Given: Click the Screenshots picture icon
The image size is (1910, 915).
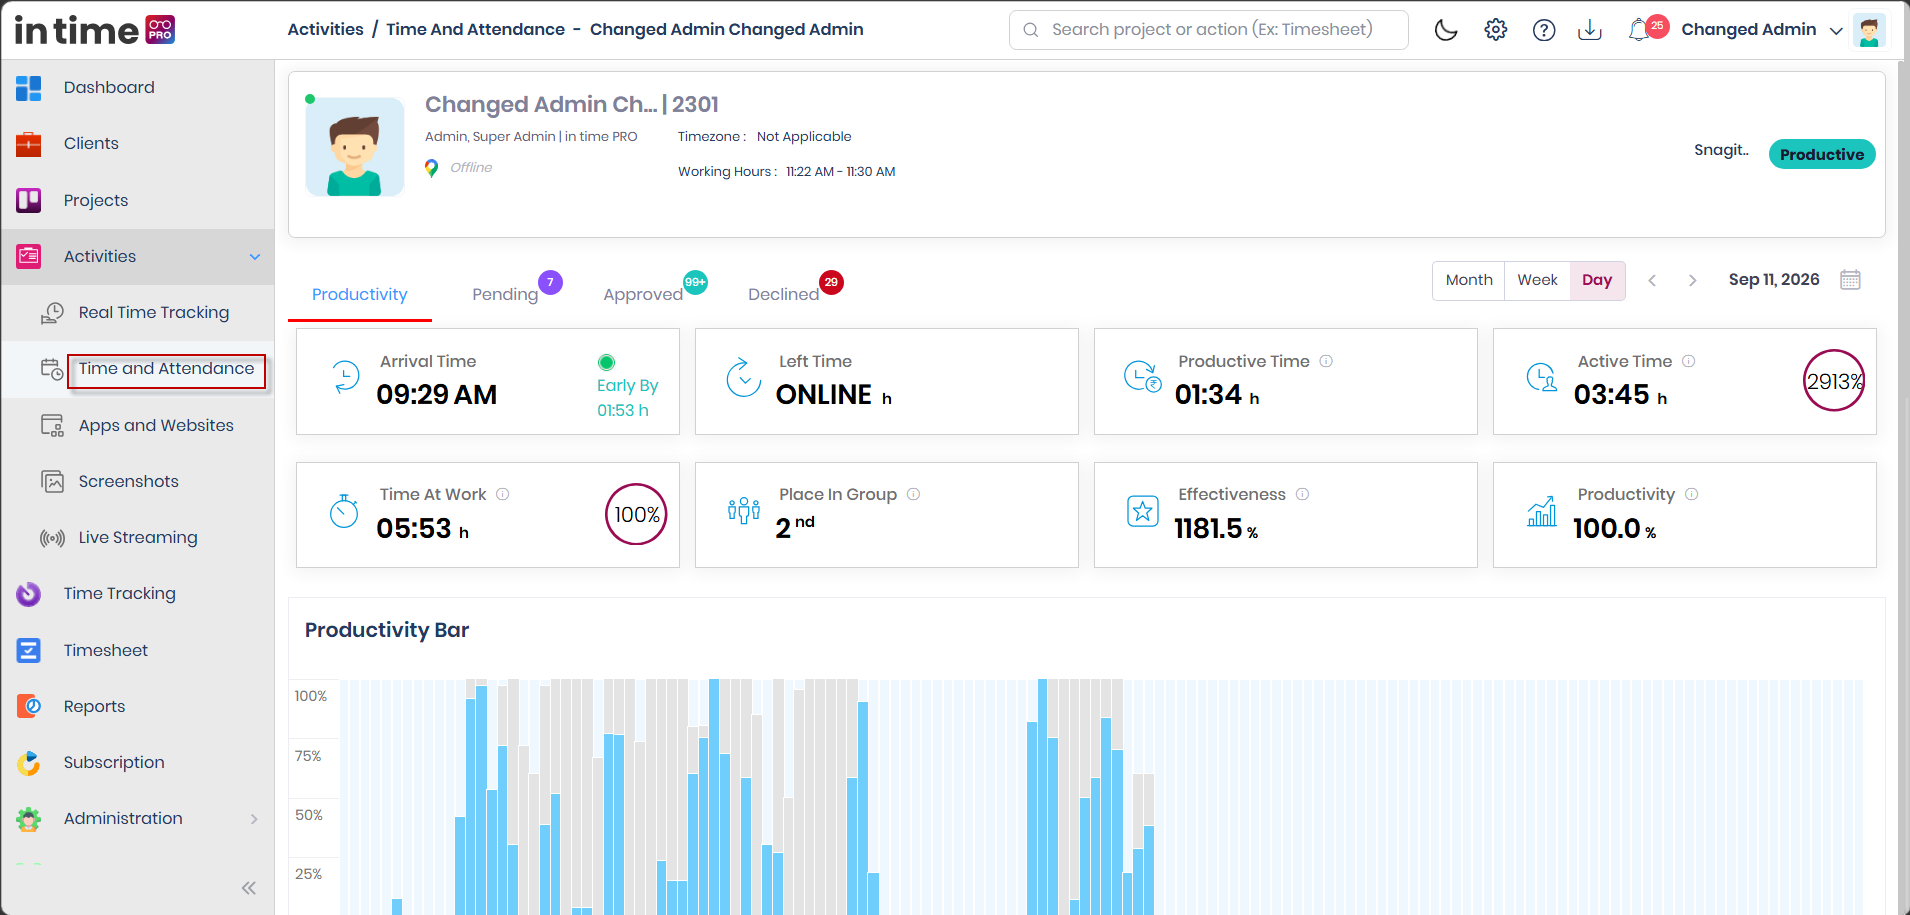Looking at the screenshot, I should coord(52,481).
